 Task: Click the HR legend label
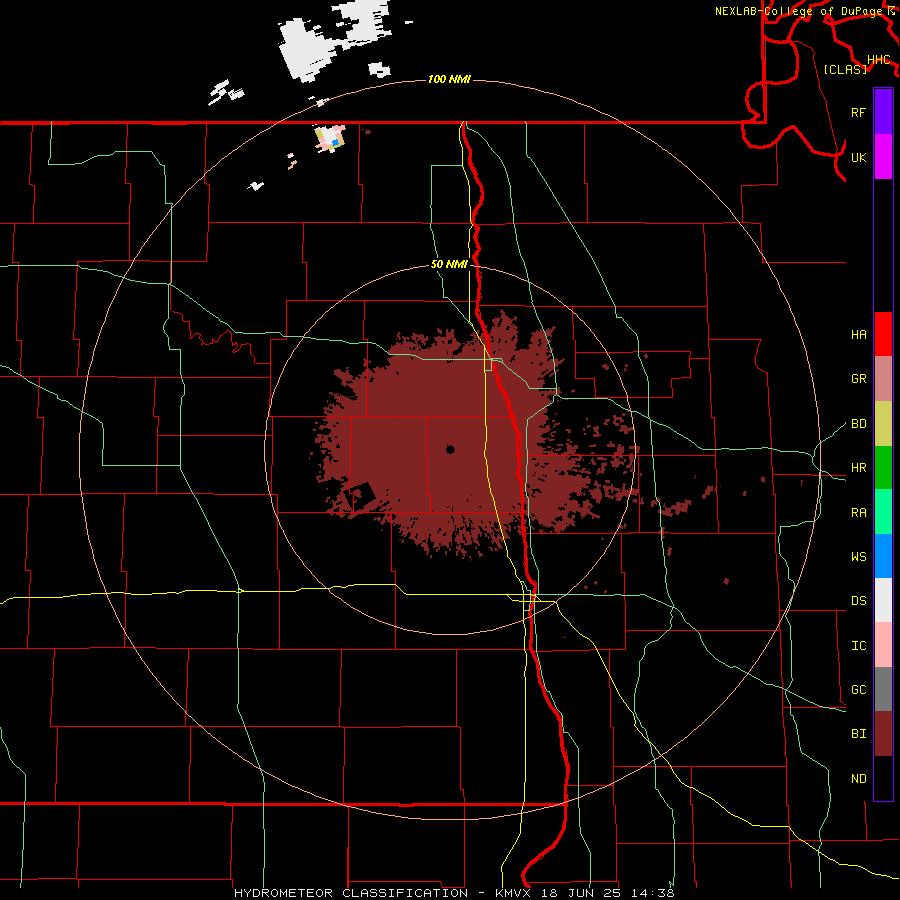pos(858,468)
